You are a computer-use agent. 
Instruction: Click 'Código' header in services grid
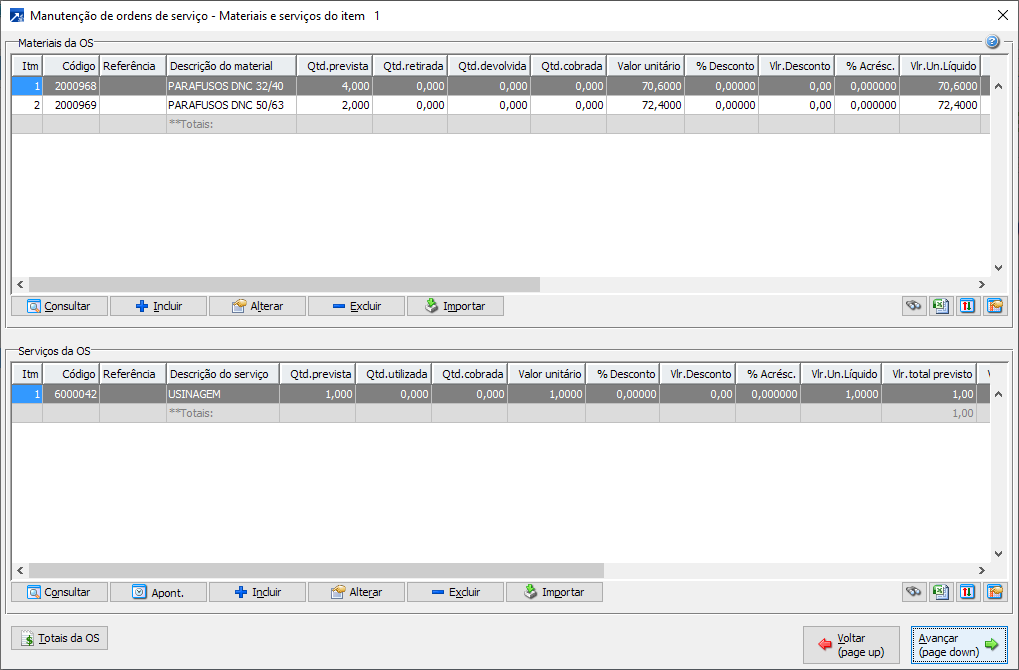tap(71, 374)
